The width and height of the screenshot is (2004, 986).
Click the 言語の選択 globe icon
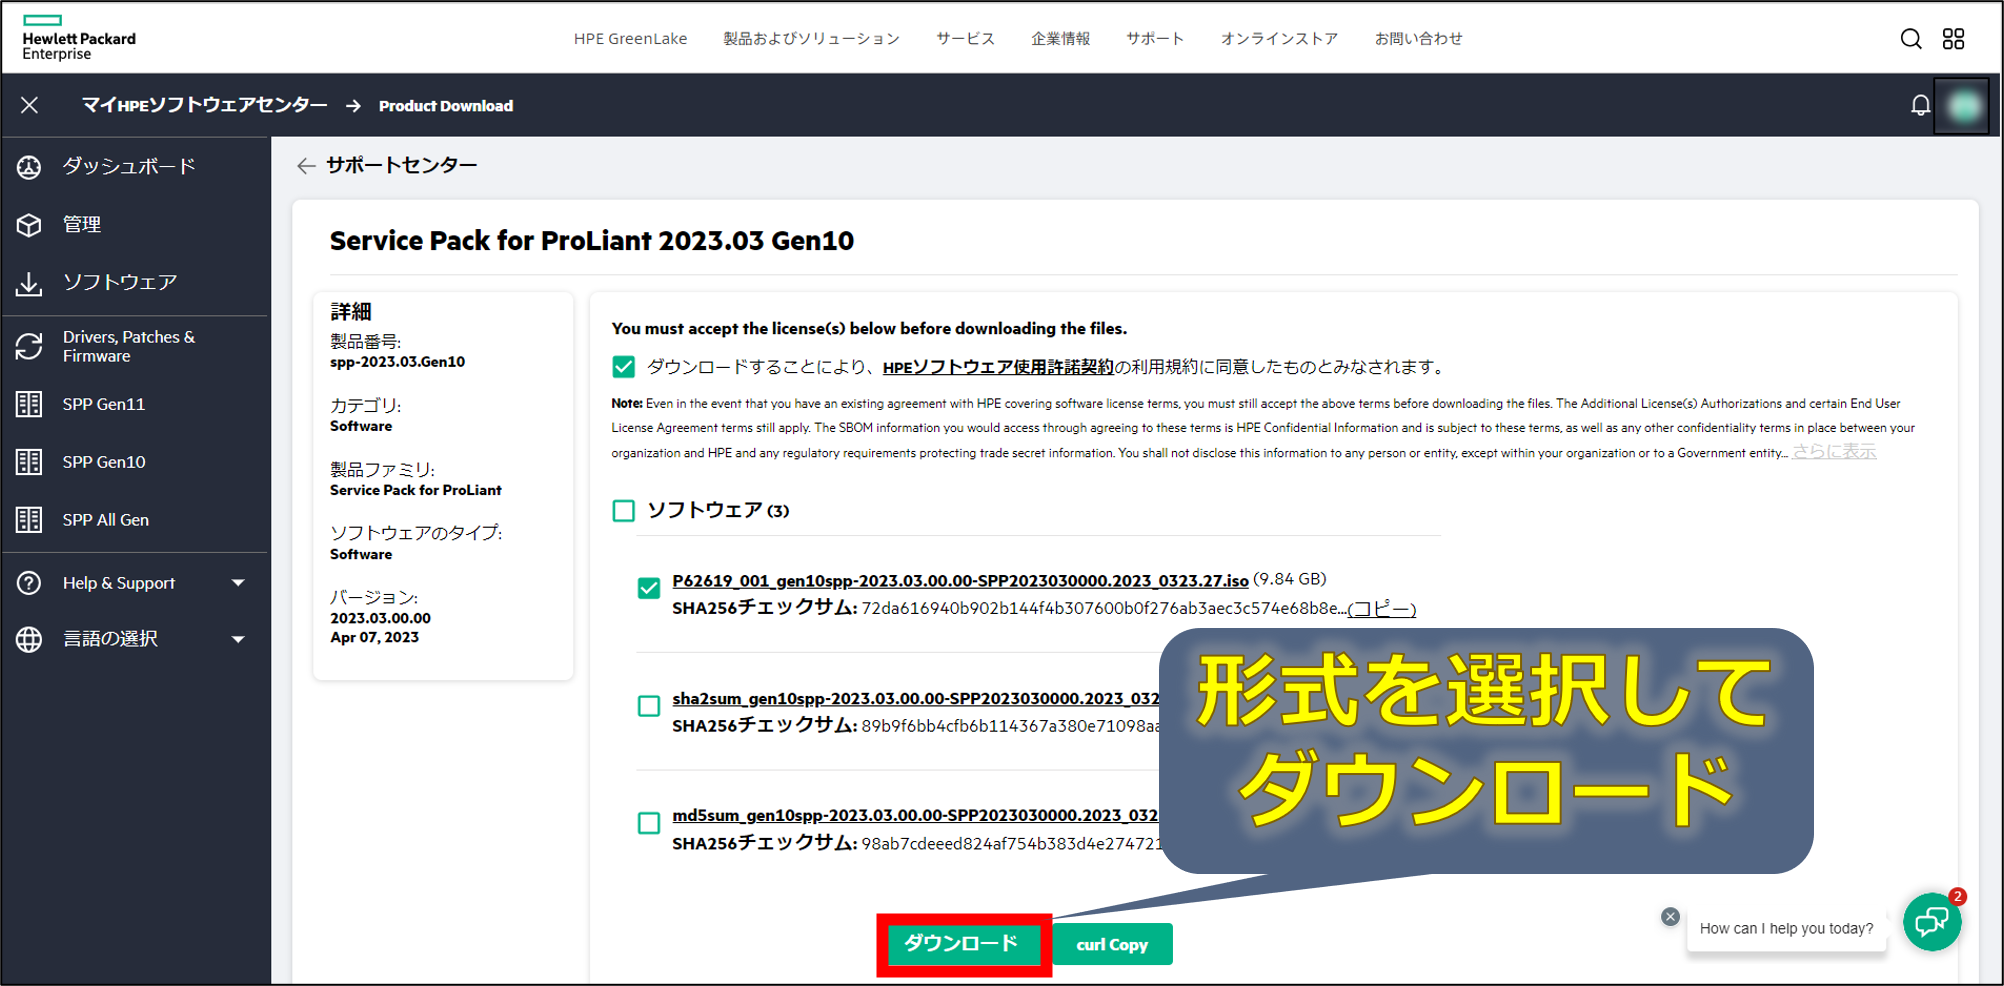pos(29,639)
